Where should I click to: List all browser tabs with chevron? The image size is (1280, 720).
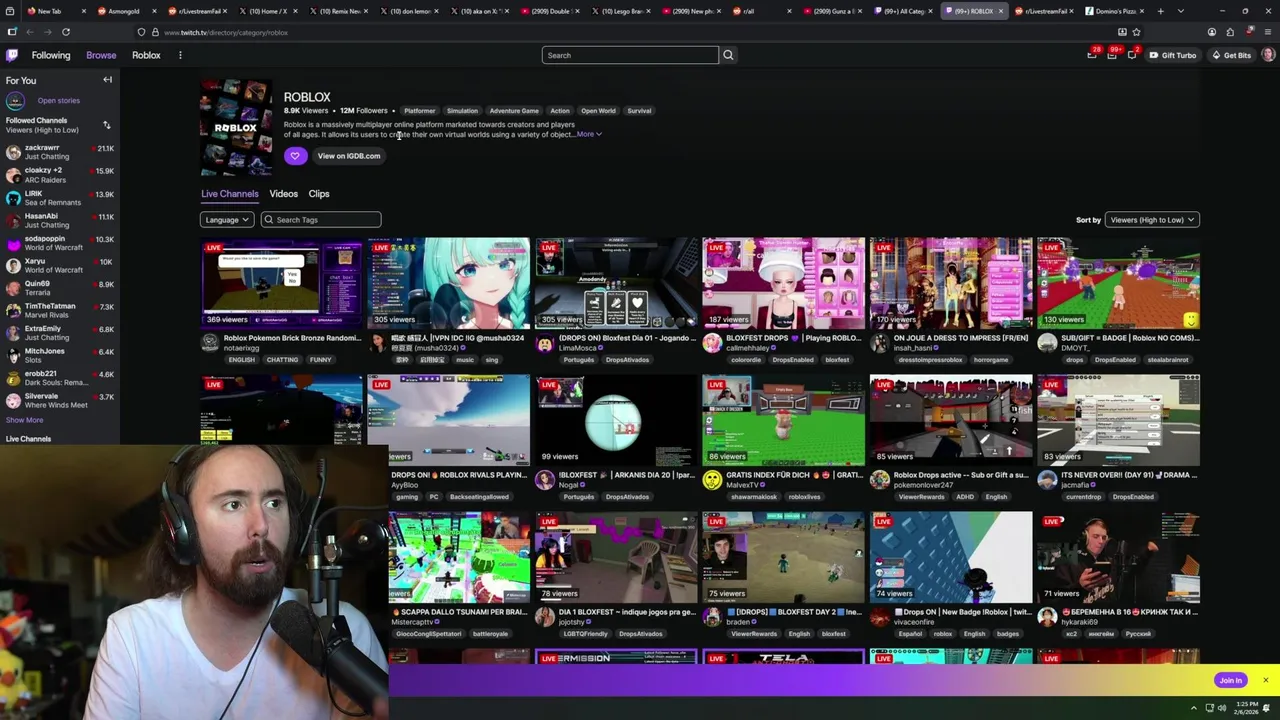pyautogui.click(x=1180, y=11)
